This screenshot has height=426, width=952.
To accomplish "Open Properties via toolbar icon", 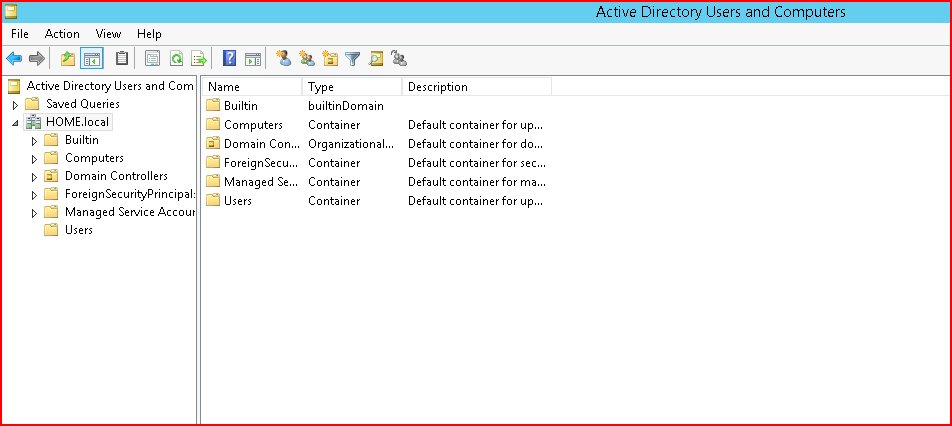I will point(152,59).
